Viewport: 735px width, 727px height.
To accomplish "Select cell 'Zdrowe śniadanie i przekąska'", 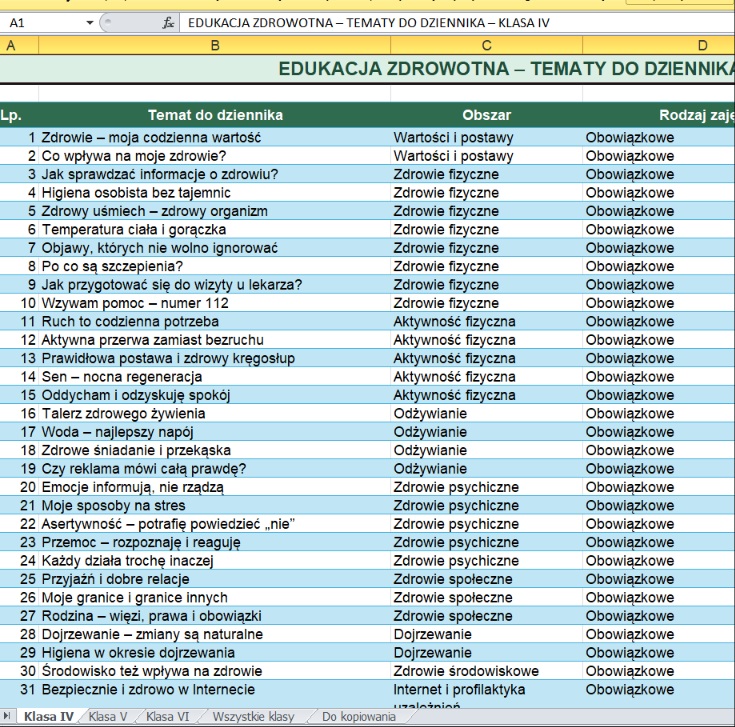I will tap(215, 450).
